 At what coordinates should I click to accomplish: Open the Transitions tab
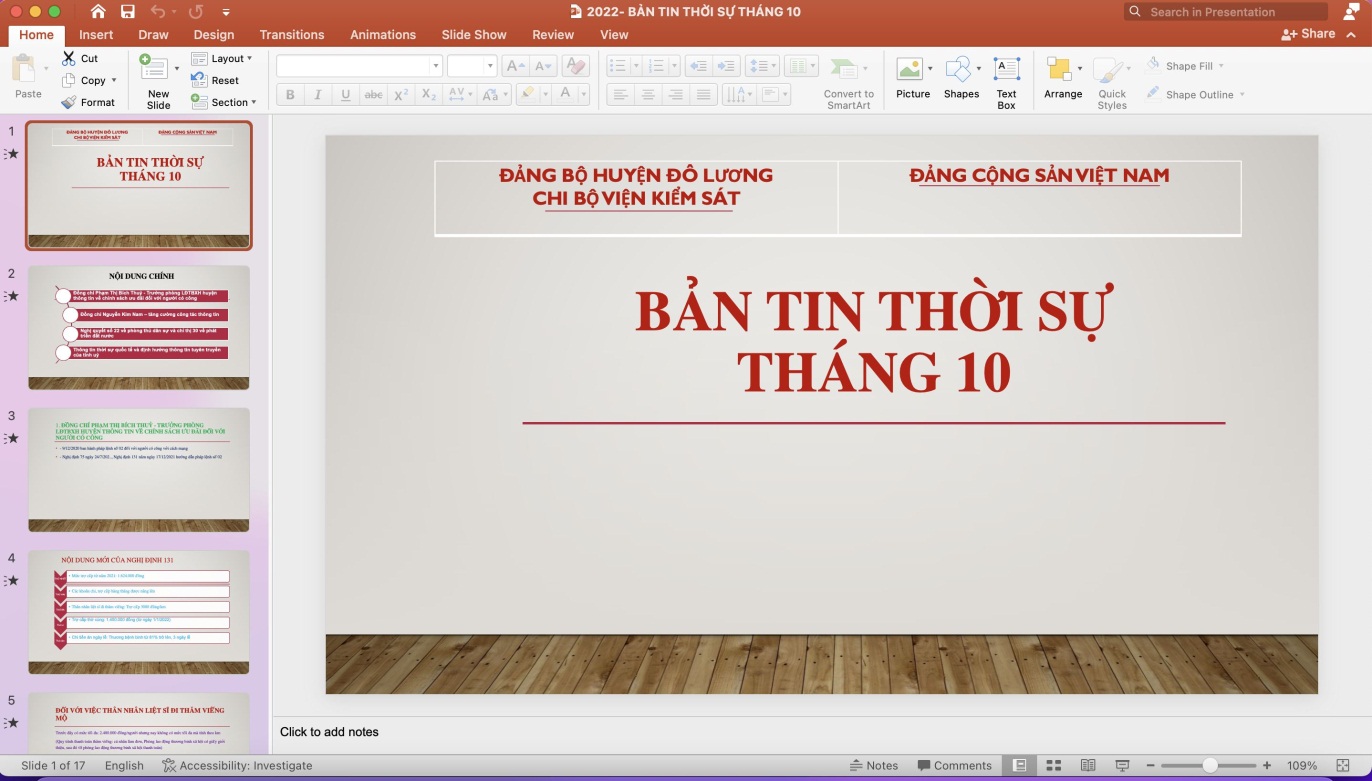(x=292, y=34)
